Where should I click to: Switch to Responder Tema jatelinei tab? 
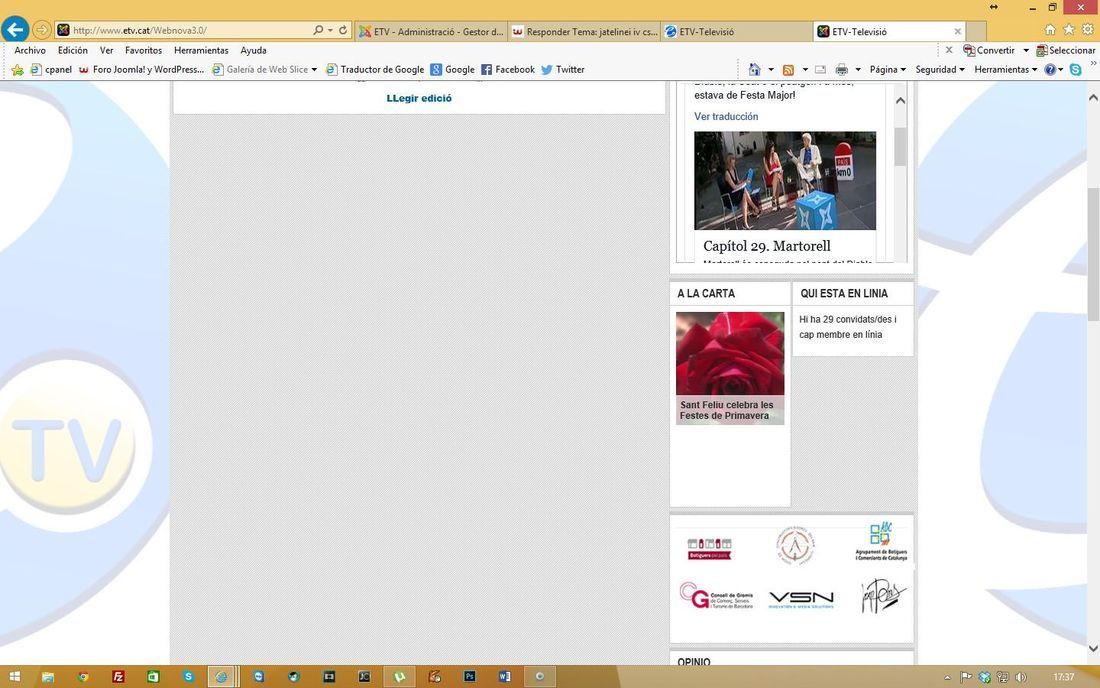click(585, 32)
